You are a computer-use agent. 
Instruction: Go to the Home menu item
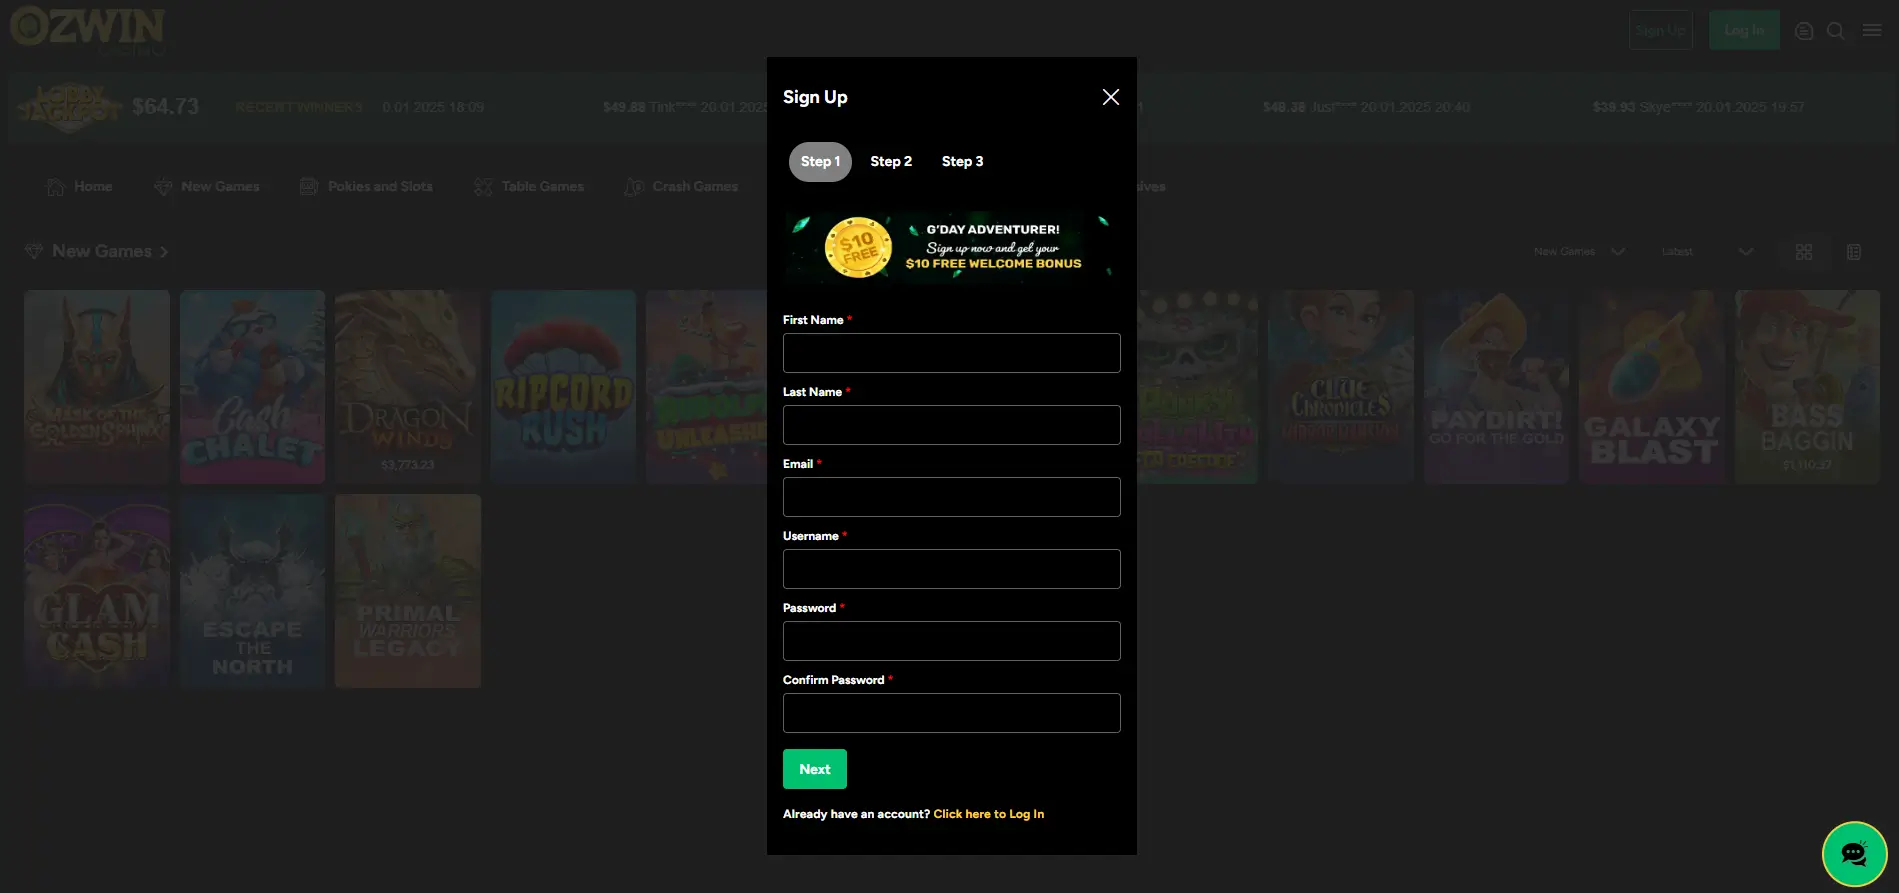click(93, 187)
